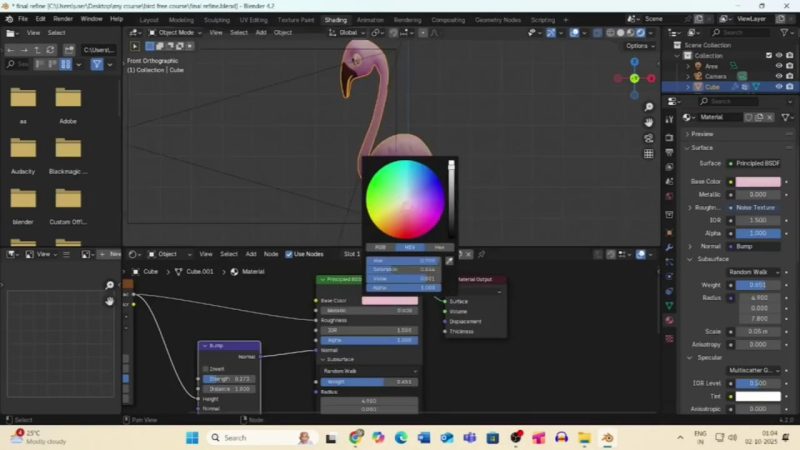Click the node editor zoom magnifier
Image resolution: width=800 pixels, height=450 pixels.
click(x=110, y=285)
